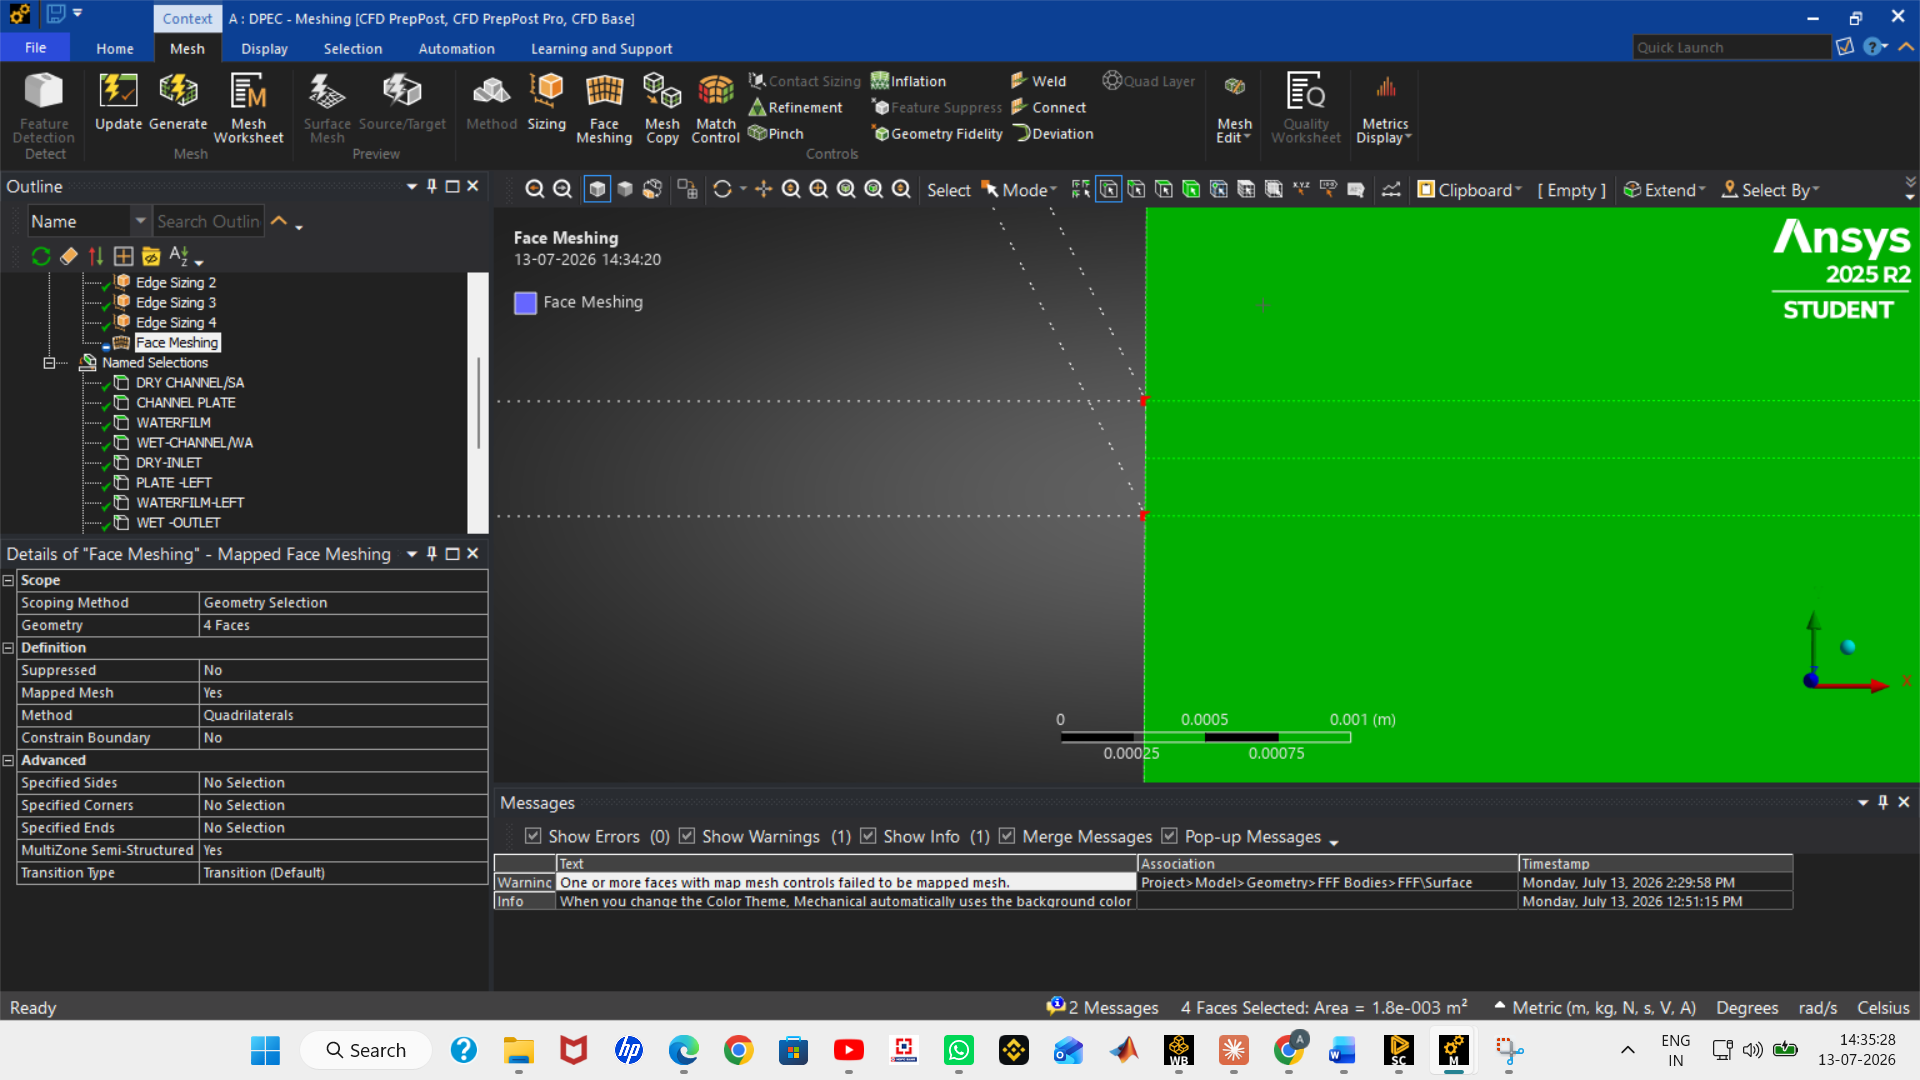Click the Generate mesh icon

[x=178, y=101]
